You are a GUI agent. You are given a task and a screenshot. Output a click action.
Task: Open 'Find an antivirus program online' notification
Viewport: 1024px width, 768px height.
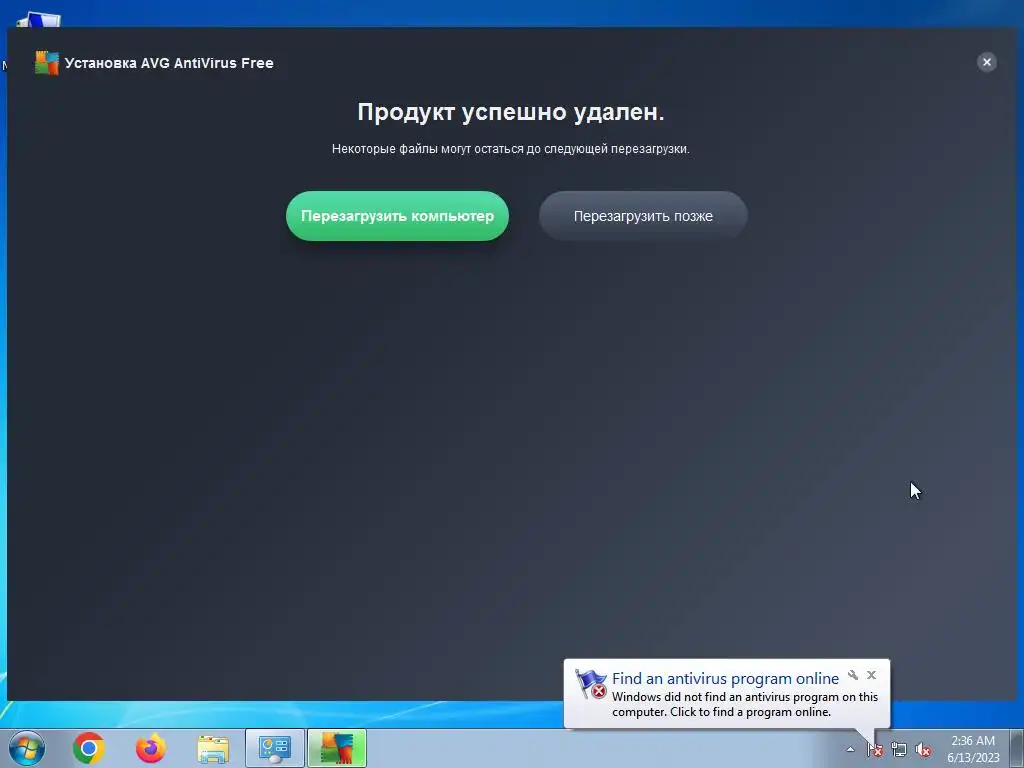point(725,679)
